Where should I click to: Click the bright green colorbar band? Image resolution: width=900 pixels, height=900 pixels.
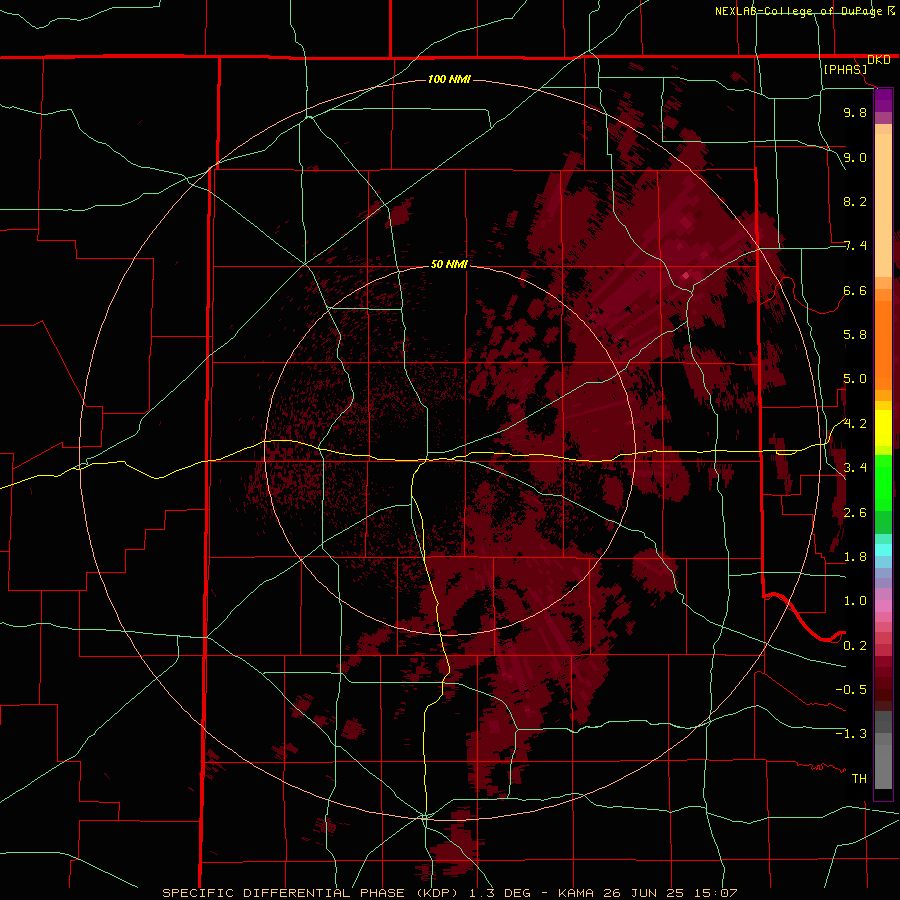click(883, 483)
